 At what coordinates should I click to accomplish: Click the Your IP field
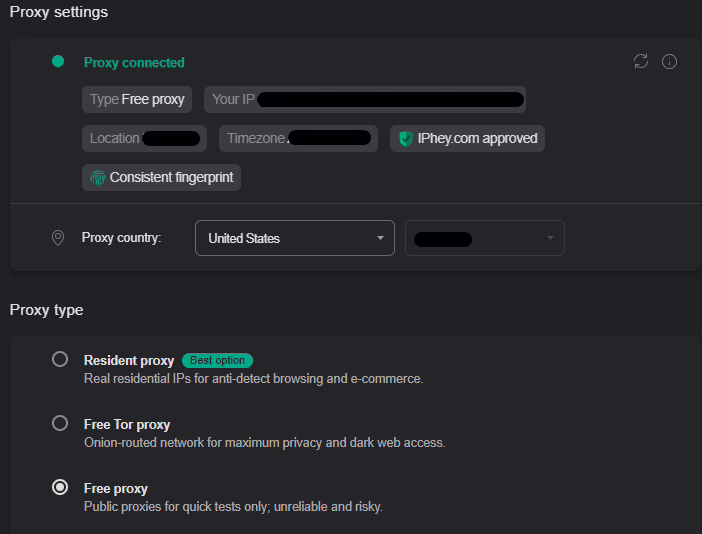click(365, 100)
